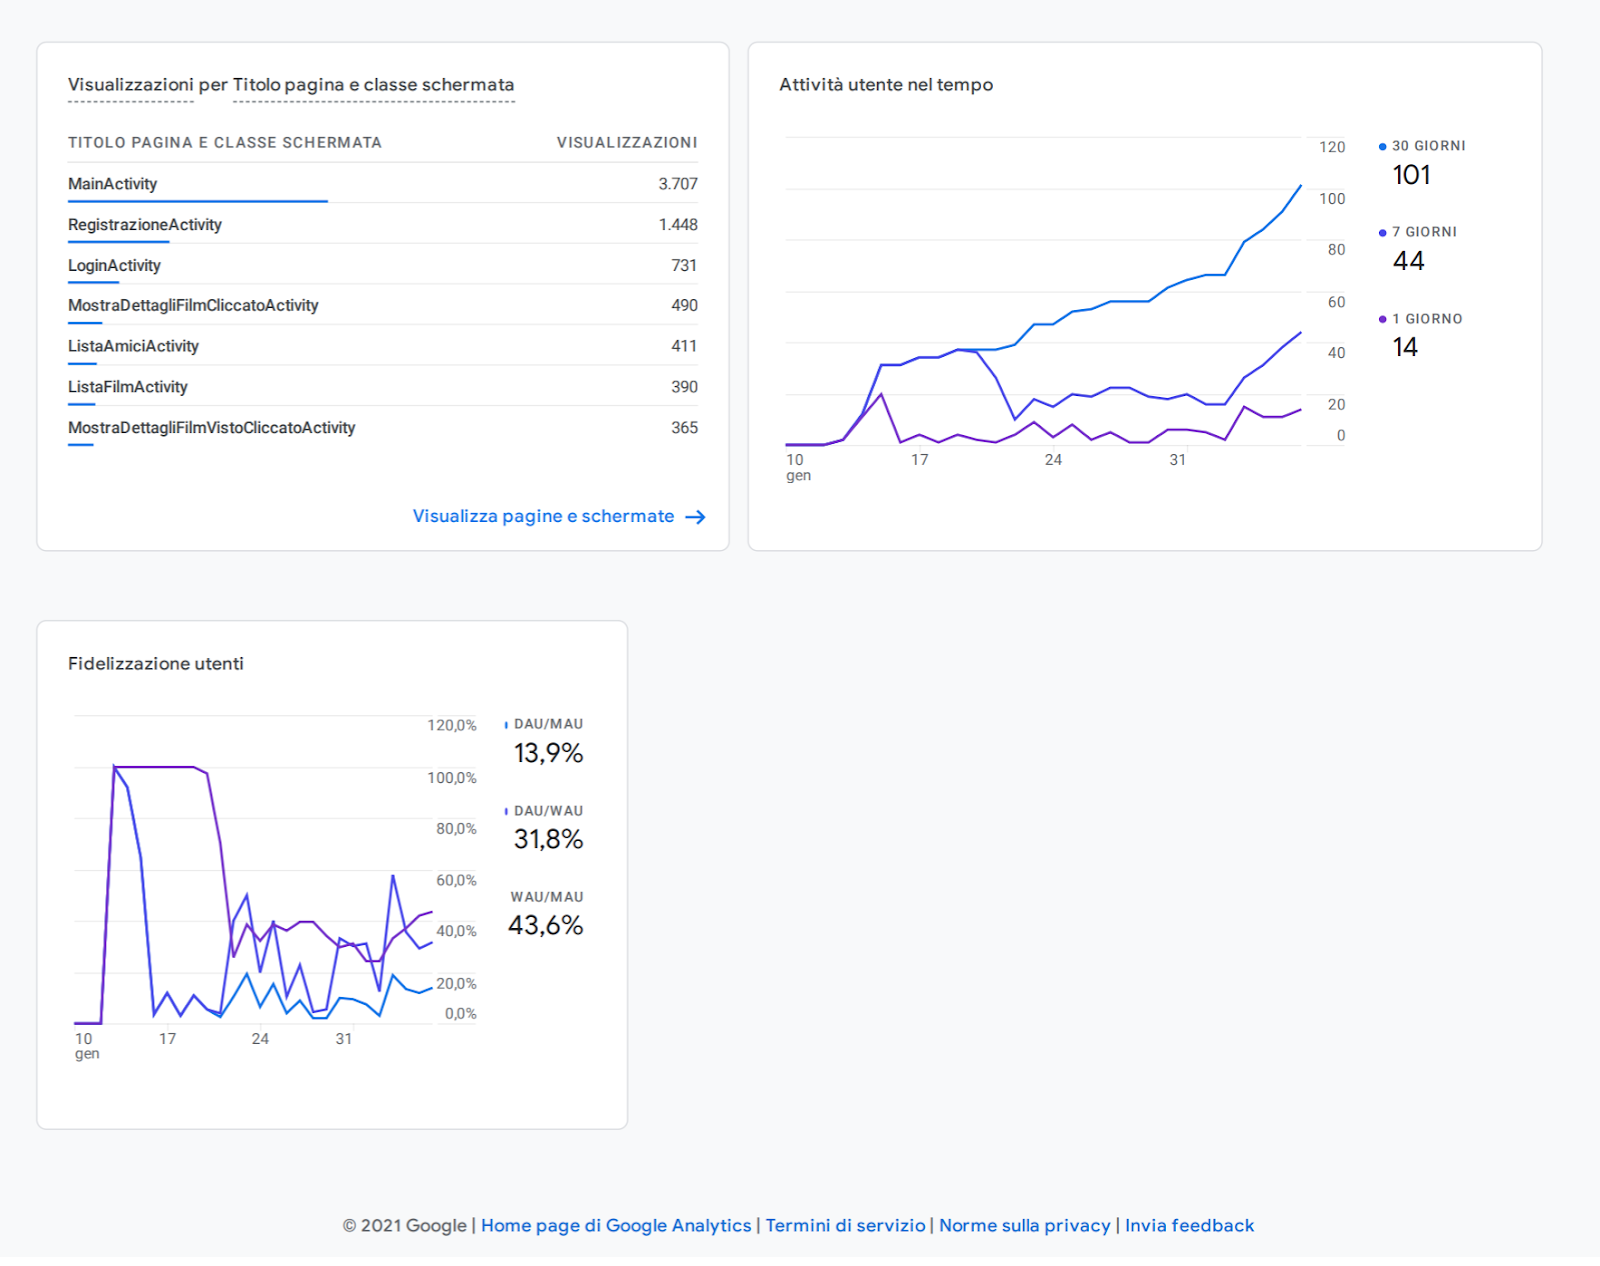The image size is (1600, 1266).
Task: Open the Visualizzazioni metric dropdown in card title
Action: [x=130, y=85]
